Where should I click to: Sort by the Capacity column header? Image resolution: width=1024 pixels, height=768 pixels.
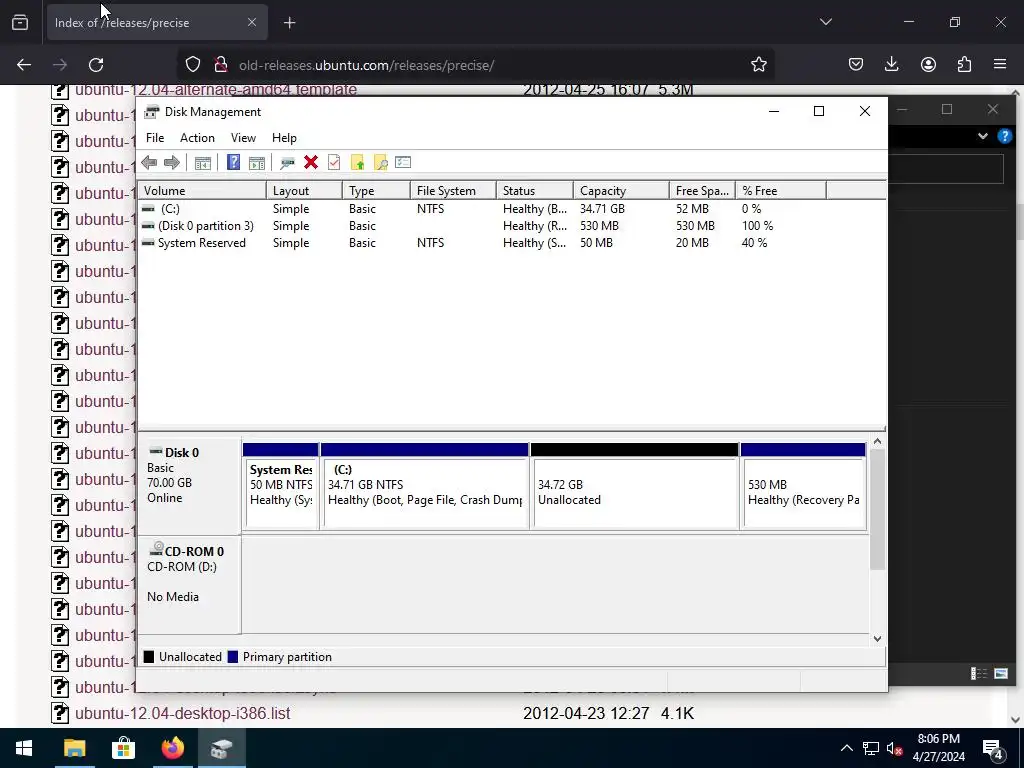click(x=621, y=191)
